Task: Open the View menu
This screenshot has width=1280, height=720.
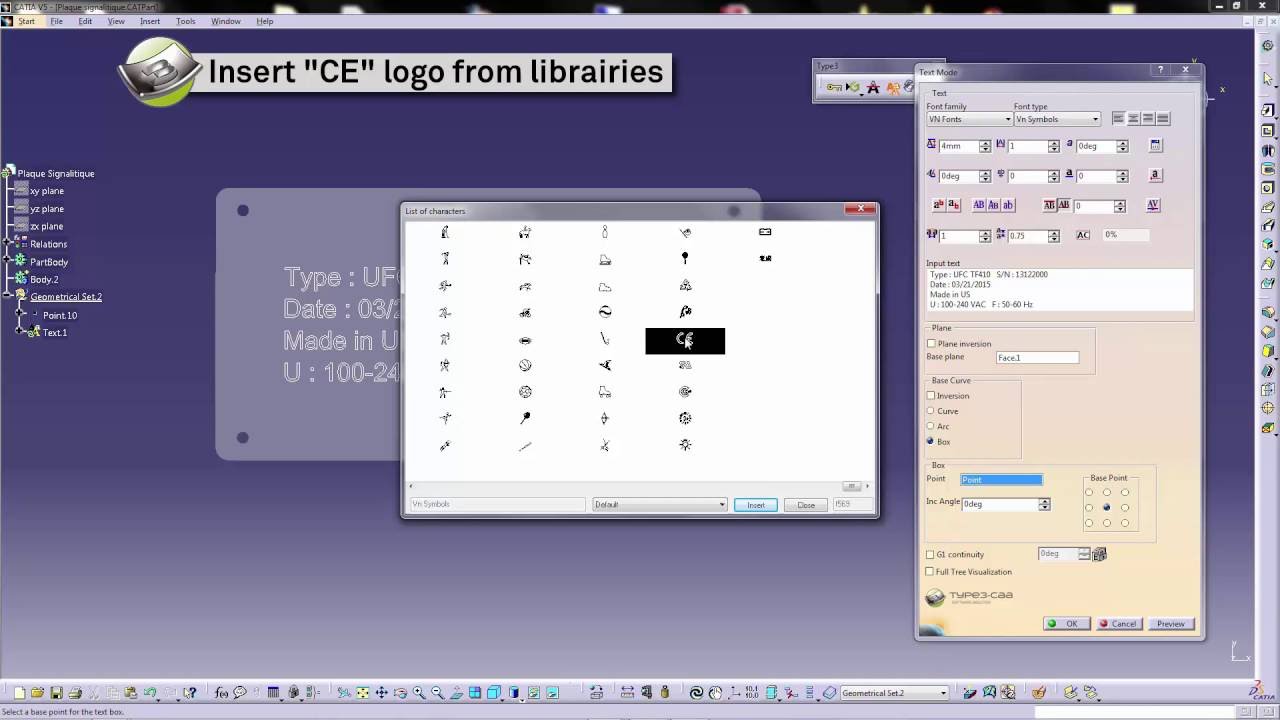Action: pyautogui.click(x=116, y=21)
